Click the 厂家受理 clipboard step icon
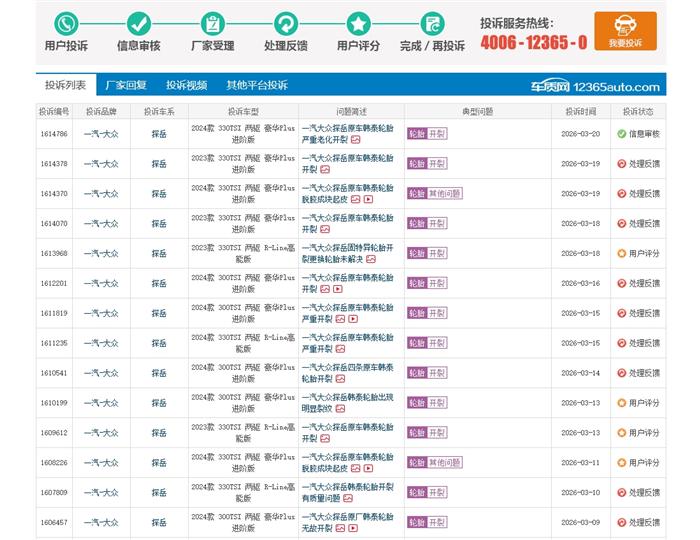Viewport: 700px width, 540px height. [211, 24]
